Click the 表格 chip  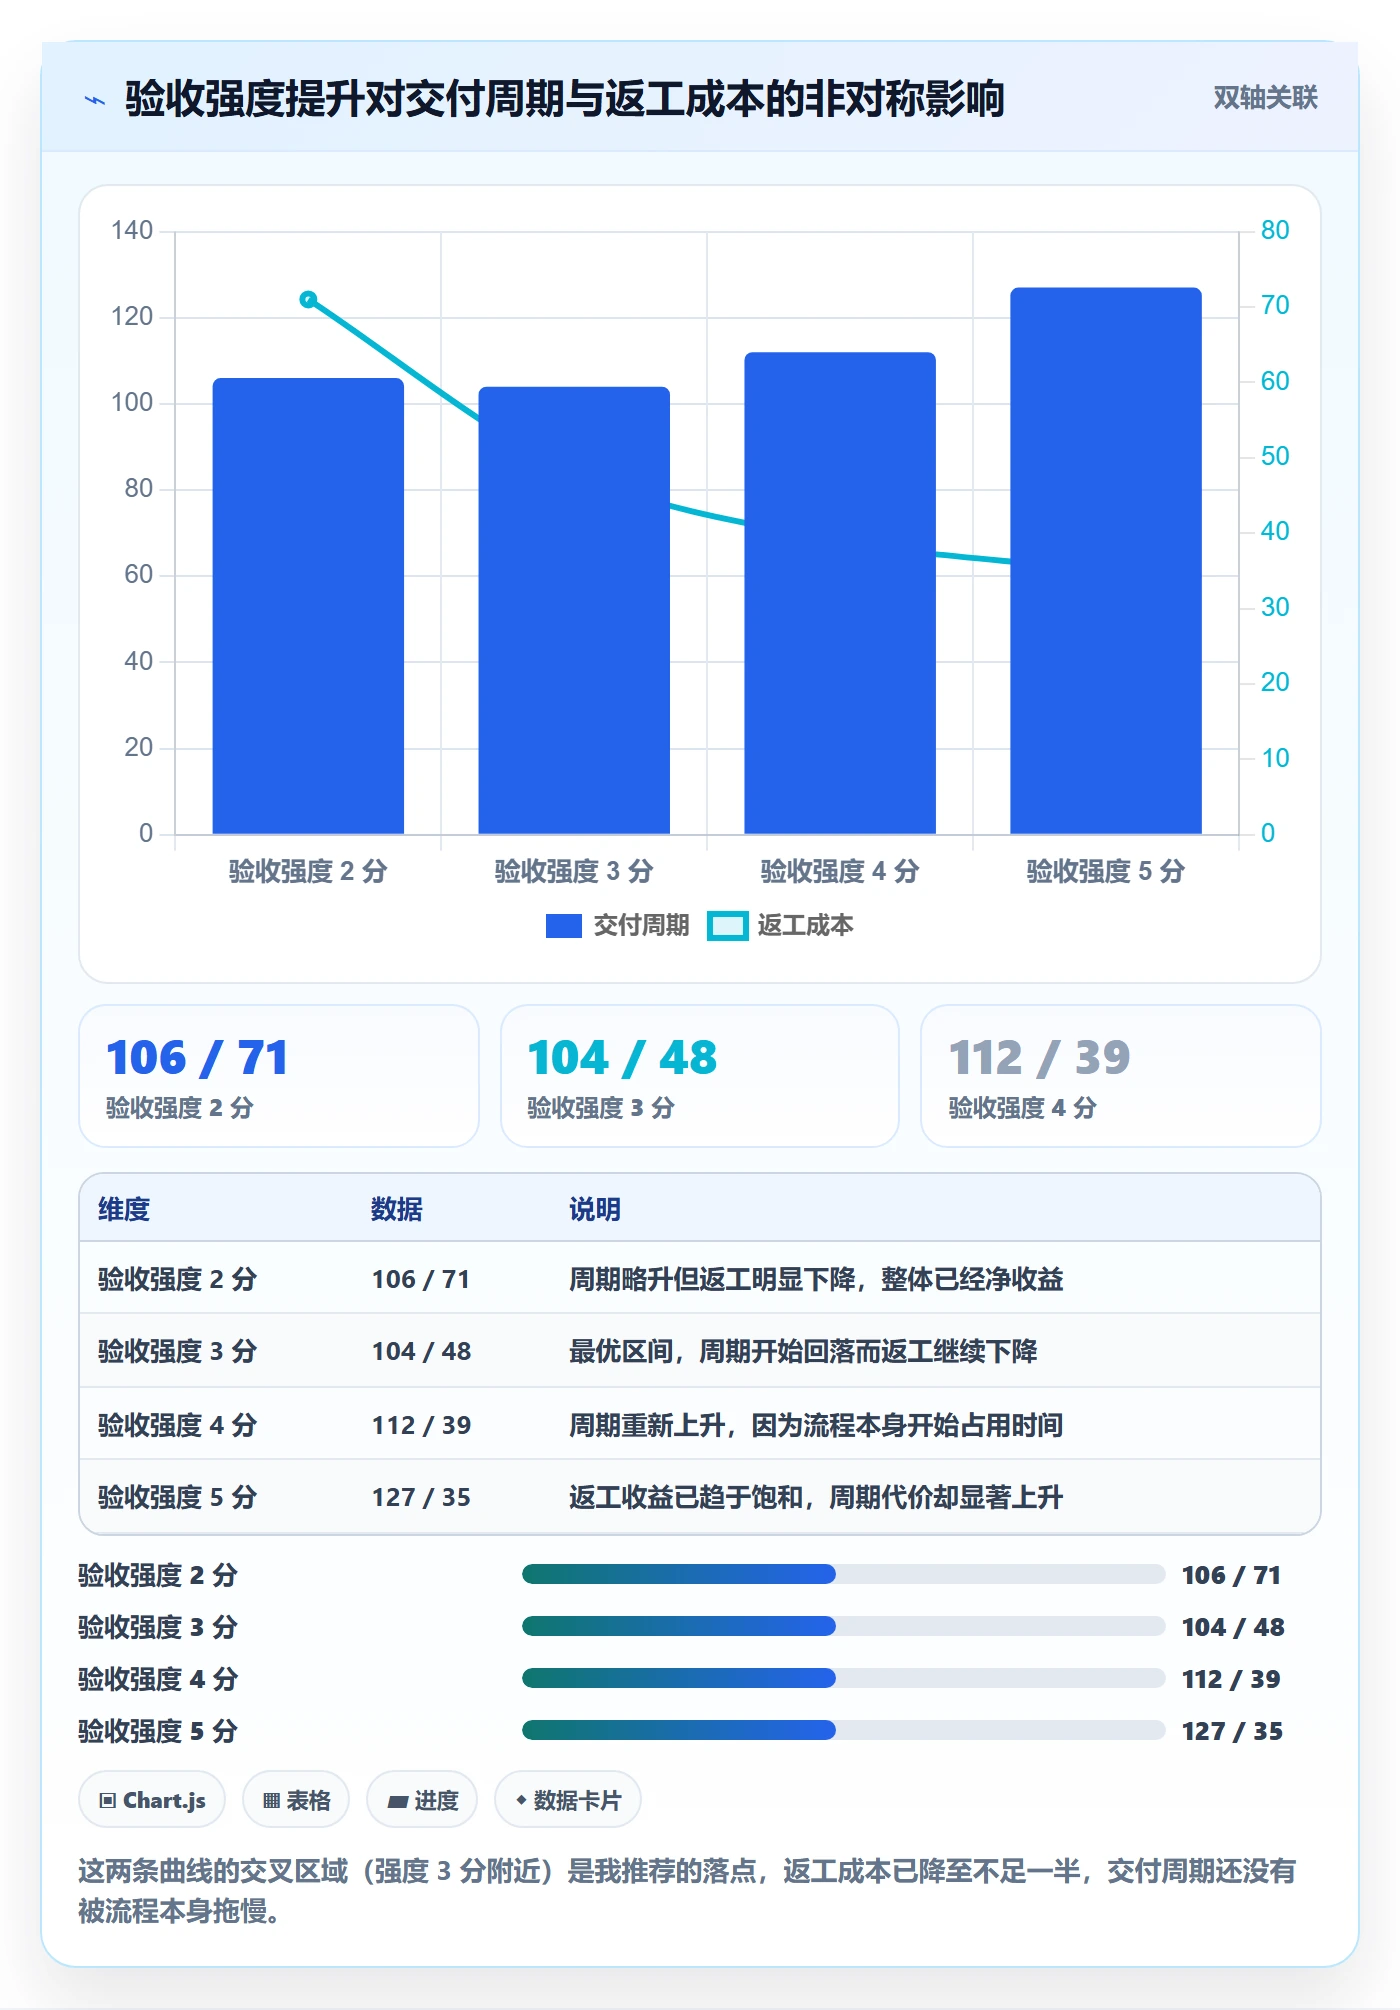[x=296, y=1800]
